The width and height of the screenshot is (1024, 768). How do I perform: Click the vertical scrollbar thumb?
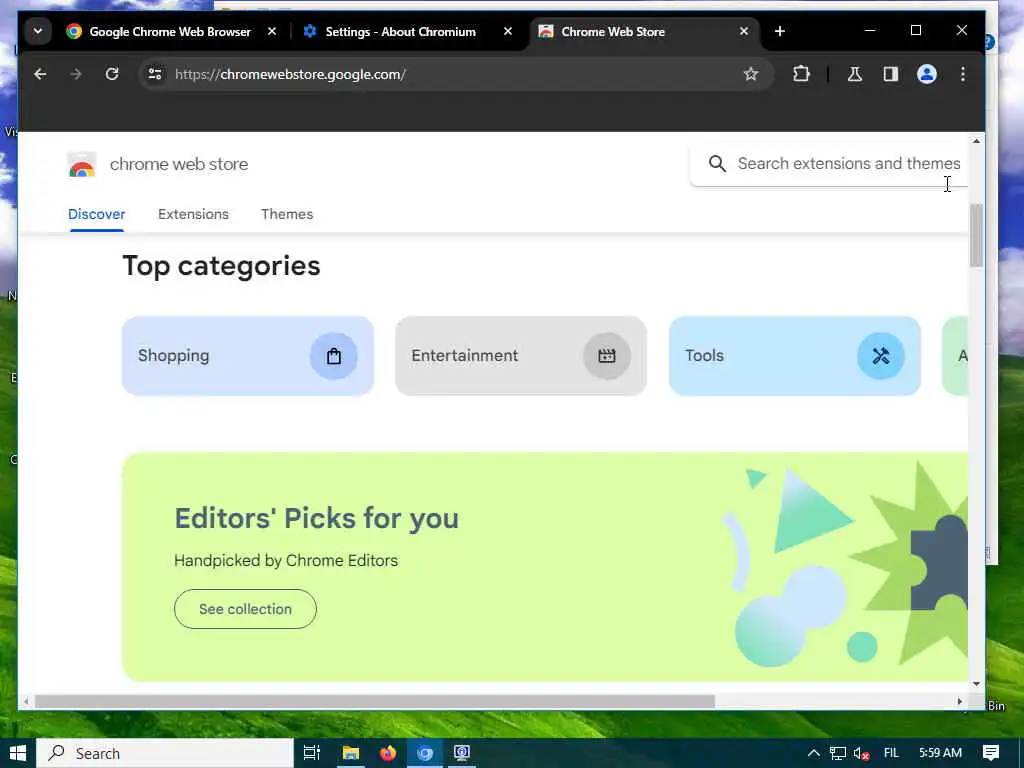pos(976,236)
